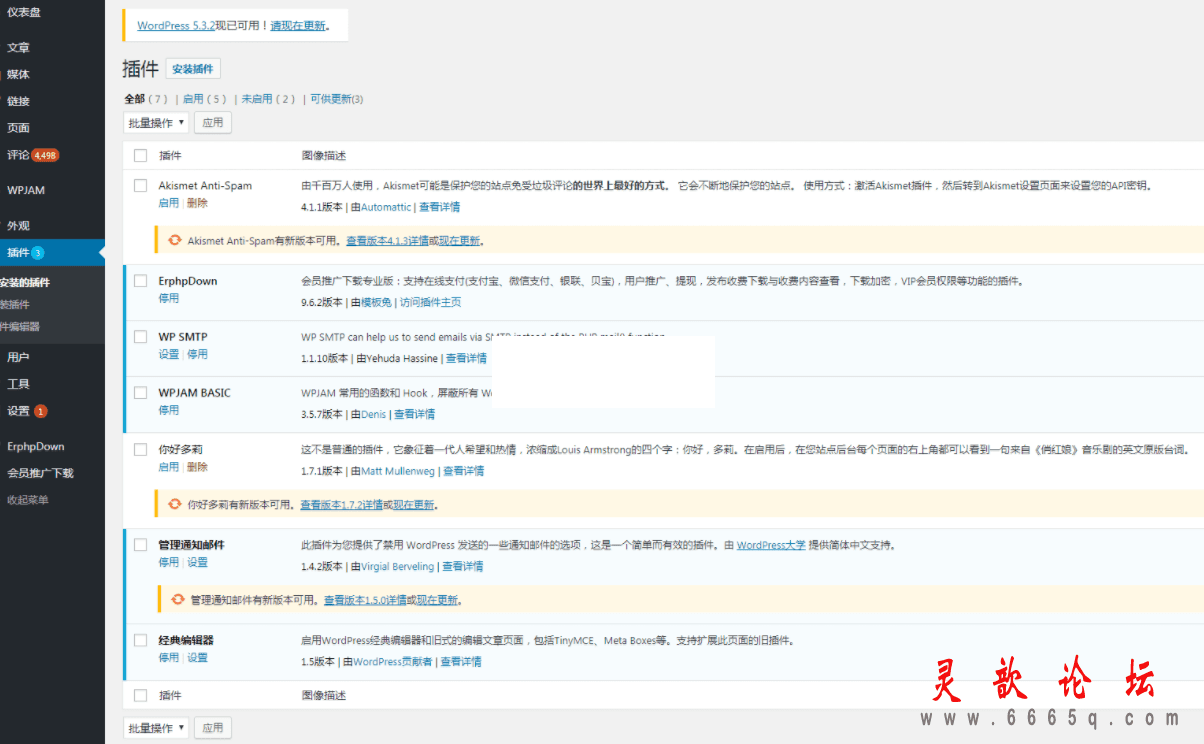This screenshot has height=744, width=1204.
Task: Click 查看版本1.5.0详情 link
Action: click(x=365, y=600)
